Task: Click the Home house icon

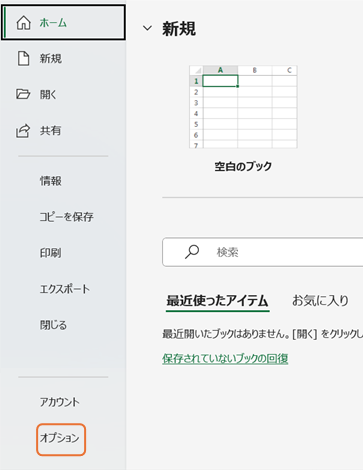Action: coord(24,23)
